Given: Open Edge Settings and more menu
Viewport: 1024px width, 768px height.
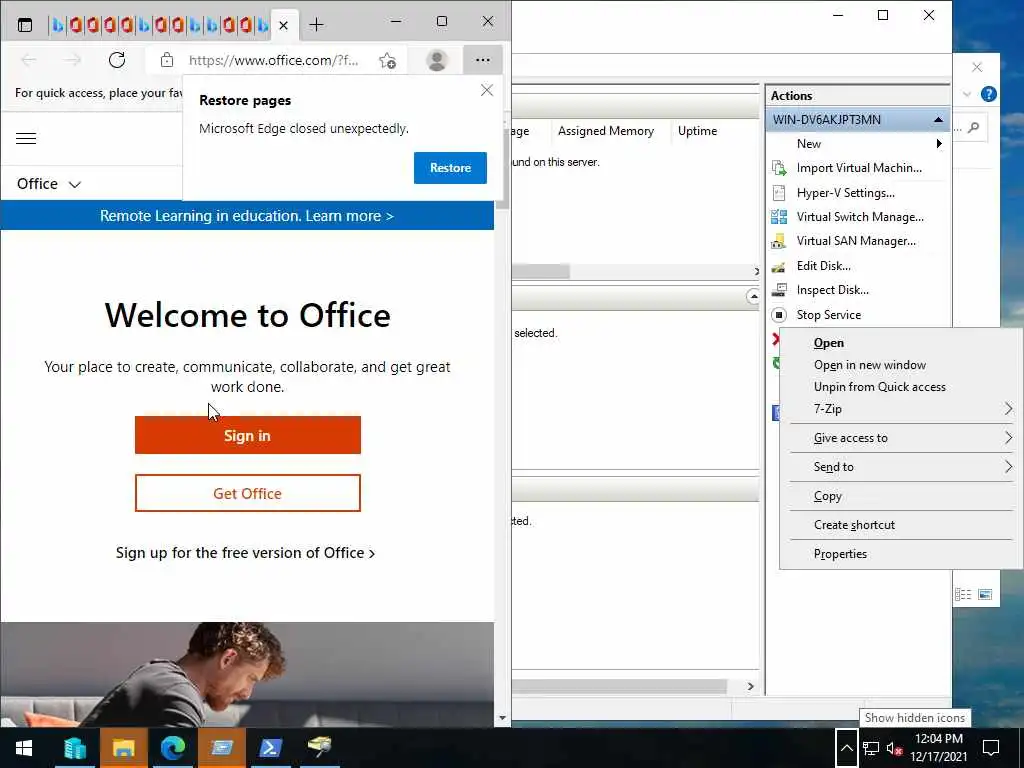Looking at the screenshot, I should click(x=483, y=60).
